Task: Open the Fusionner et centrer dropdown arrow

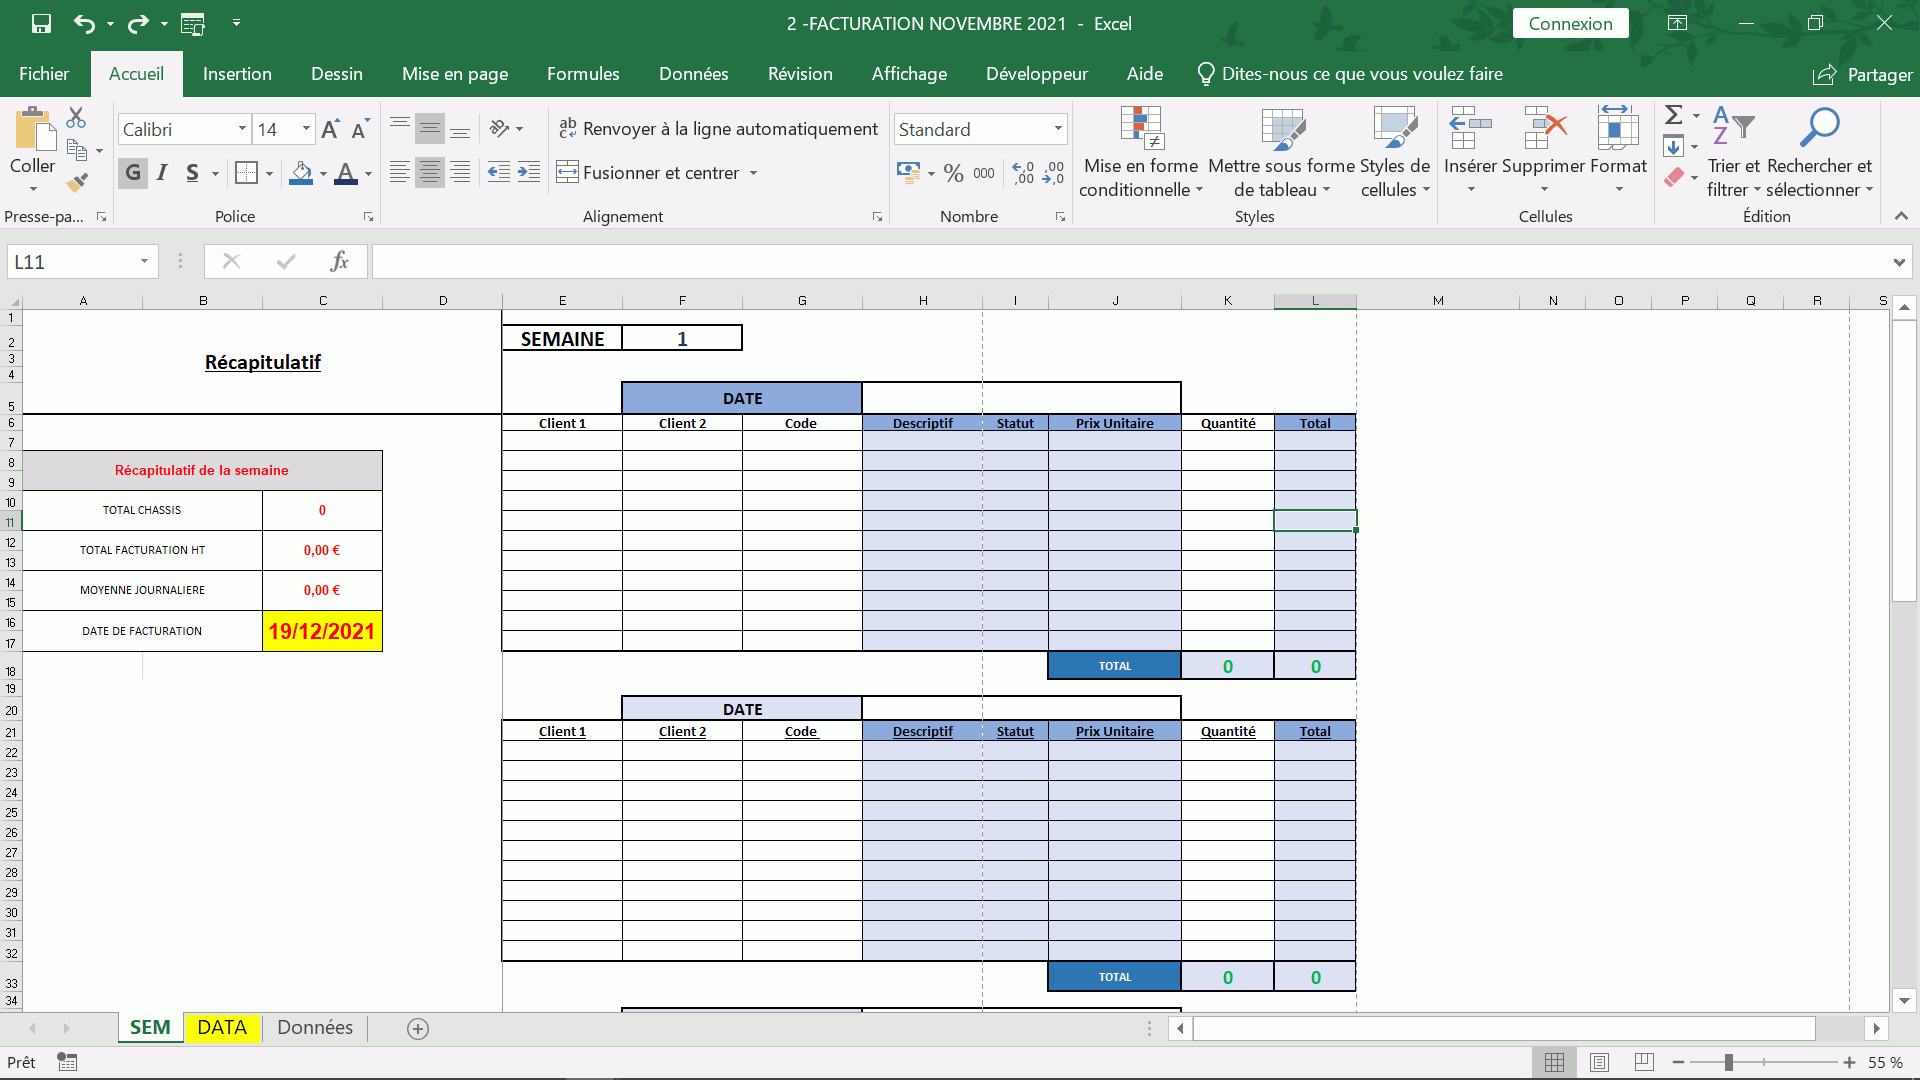Action: pos(753,173)
